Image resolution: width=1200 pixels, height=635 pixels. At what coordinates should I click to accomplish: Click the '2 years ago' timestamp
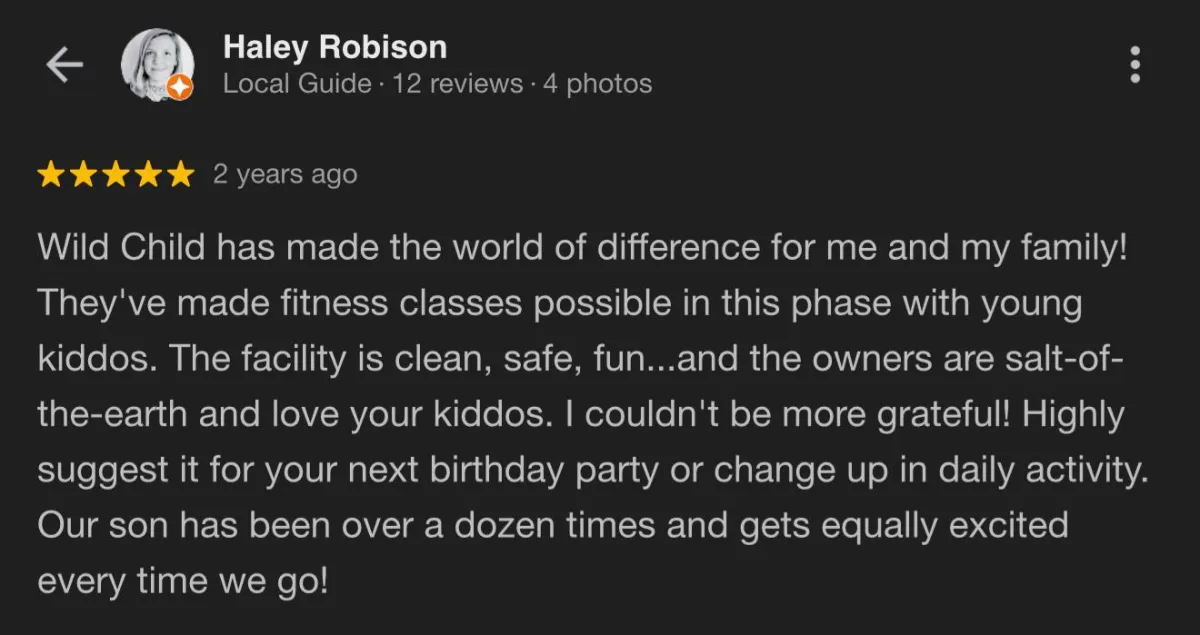click(x=285, y=175)
